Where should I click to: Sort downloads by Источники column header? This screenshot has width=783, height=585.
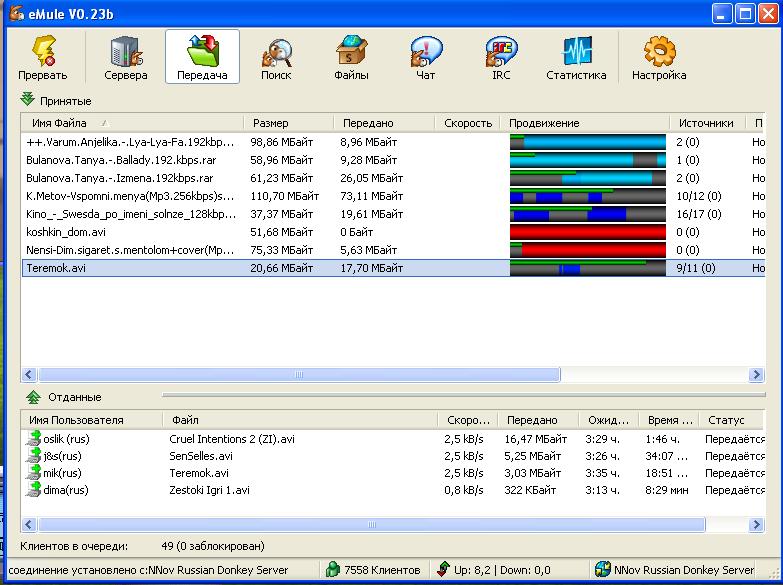click(x=707, y=123)
